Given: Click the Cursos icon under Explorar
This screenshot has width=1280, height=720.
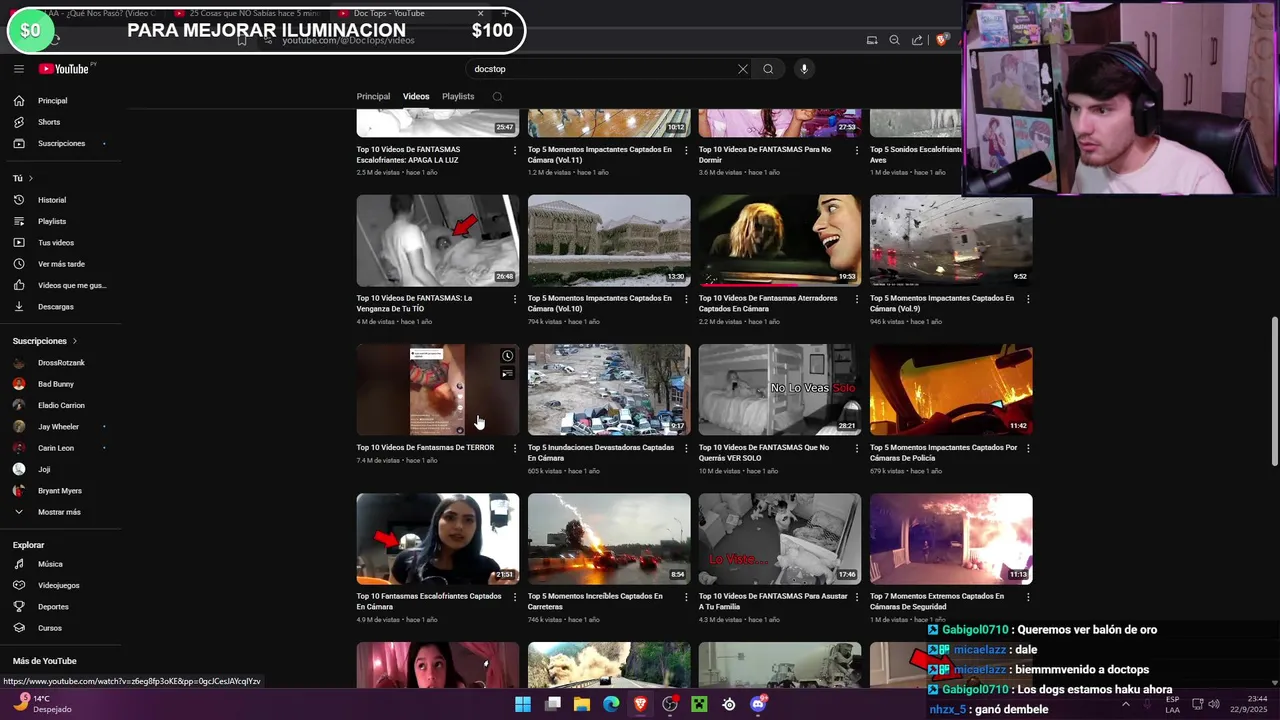Looking at the screenshot, I should (18, 628).
